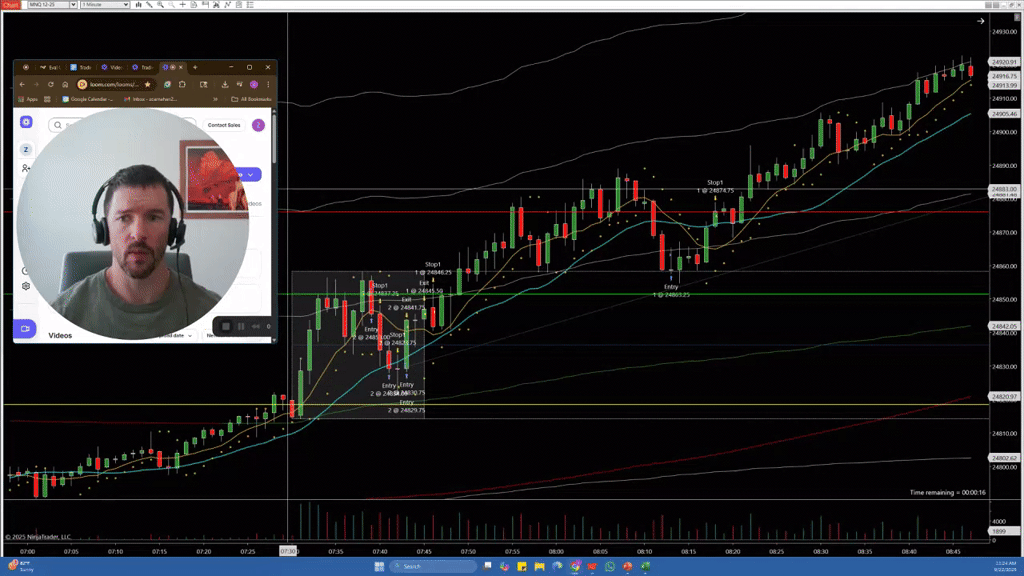The image size is (1024, 576).
Task: Open the Loom settings gear icon
Action: pyautogui.click(x=25, y=286)
